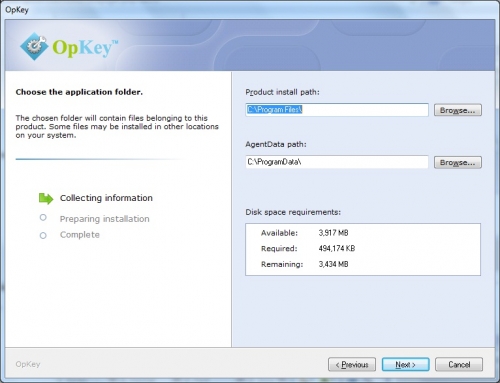This screenshot has width=500, height=383.
Task: Click the 'Disk space requirements:' label
Action: pyautogui.click(x=293, y=212)
